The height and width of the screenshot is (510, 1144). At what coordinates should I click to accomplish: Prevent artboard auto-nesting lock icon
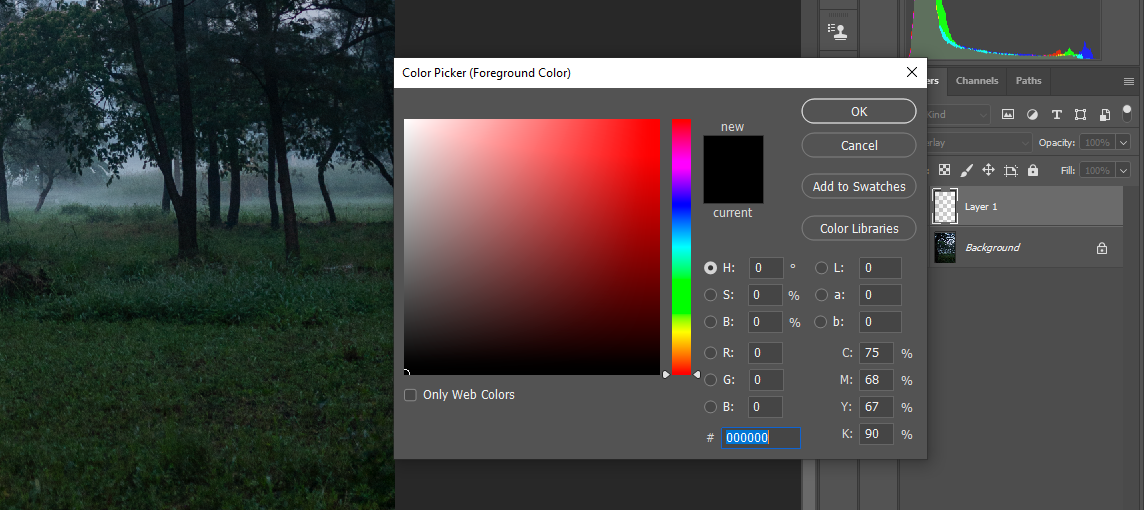[x=1010, y=171]
